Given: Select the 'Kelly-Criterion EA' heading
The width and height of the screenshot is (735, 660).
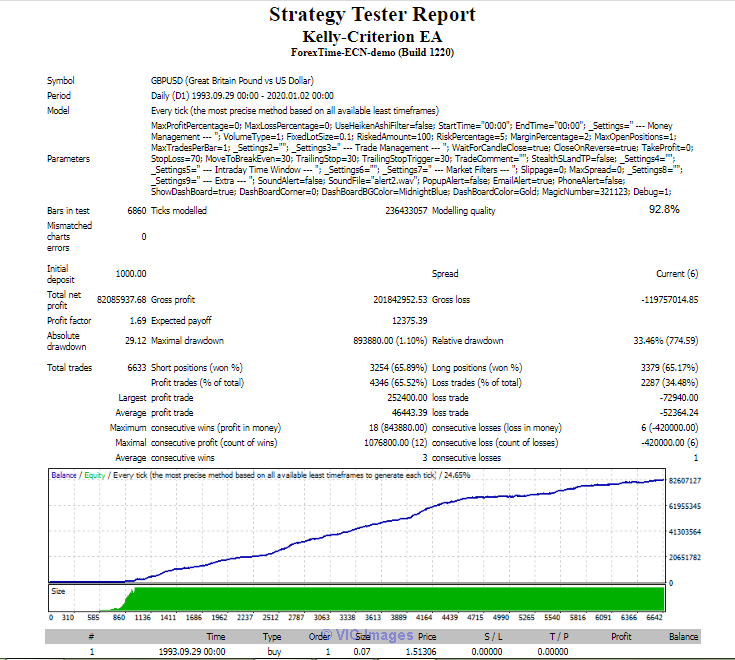Looking at the screenshot, I should coord(372,37).
